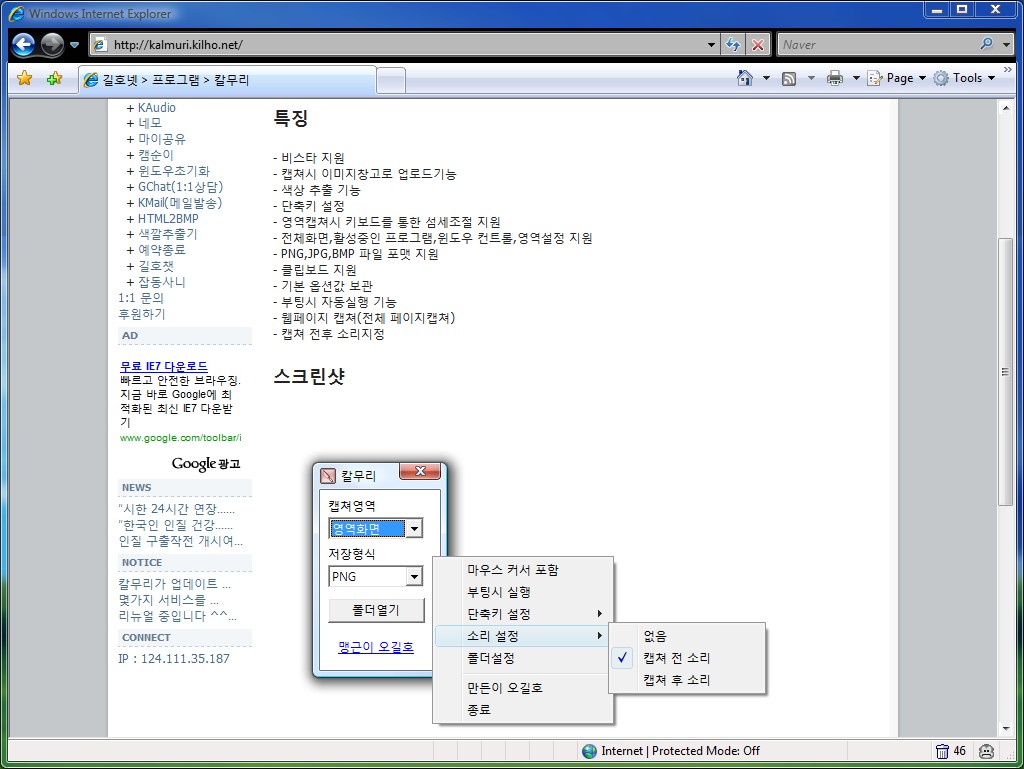Select the 없음 sound option
1024x769 pixels.
coord(655,636)
